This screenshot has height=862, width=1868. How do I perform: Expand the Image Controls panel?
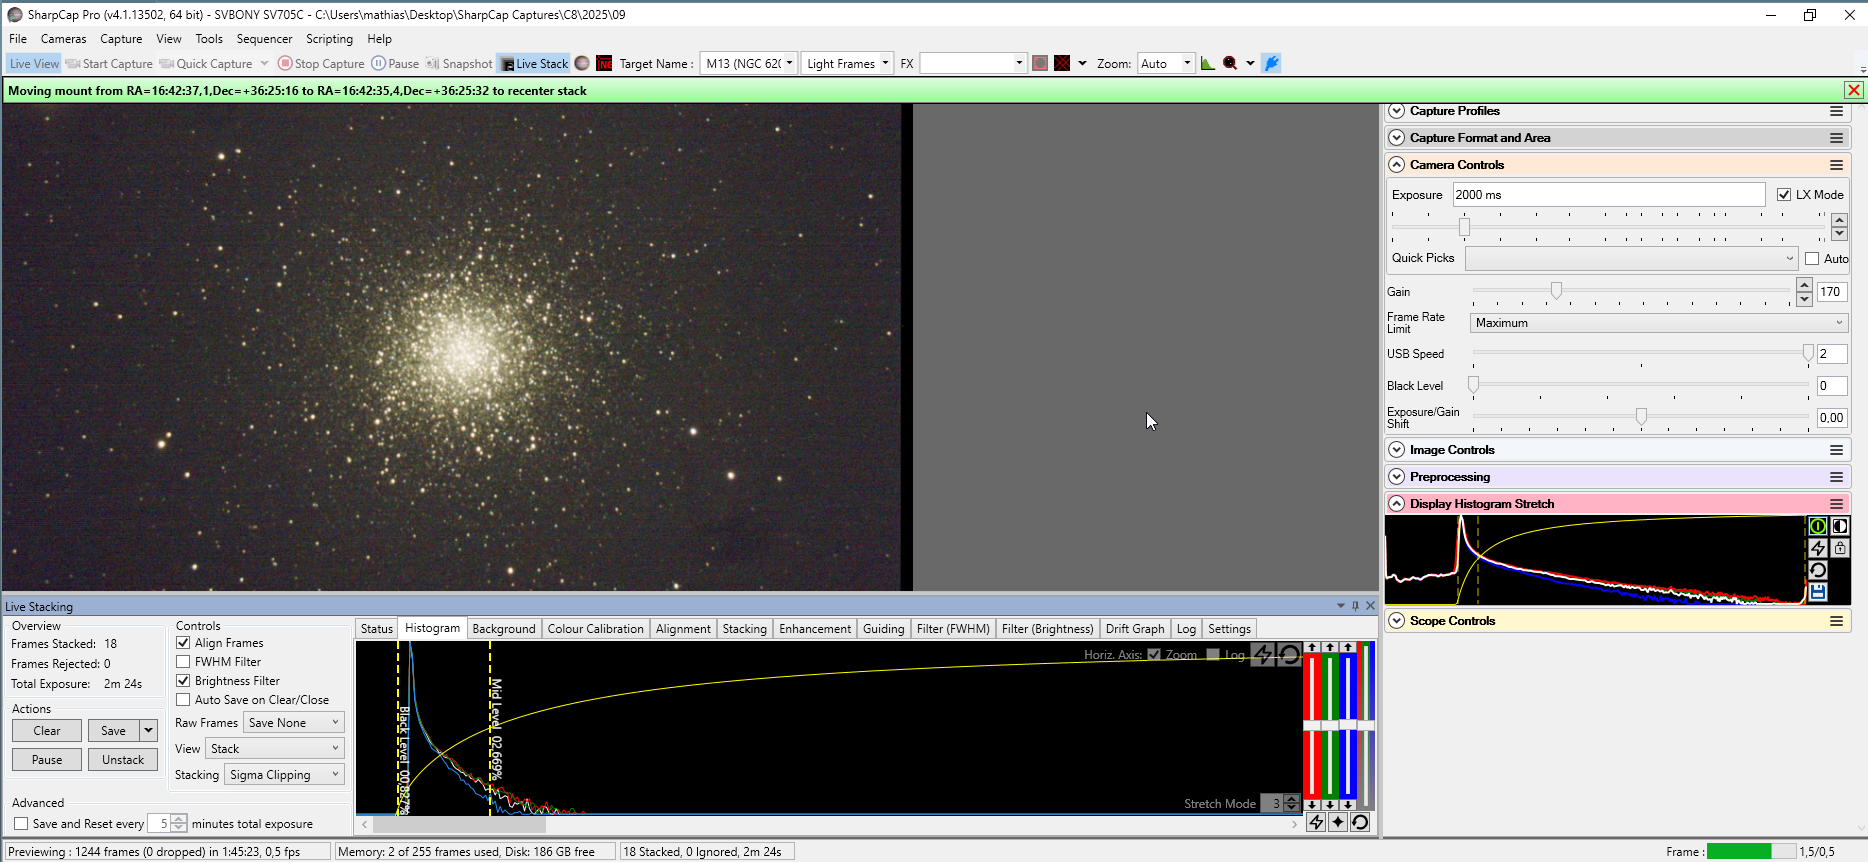coord(1397,450)
